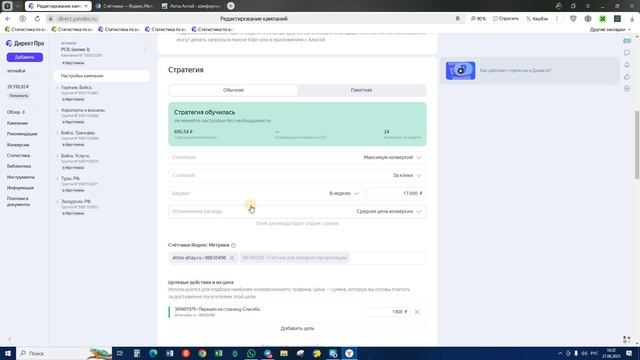Screen dimensions: 640x360
Task: Open the Библиотека sidebar section
Action: 19,166
